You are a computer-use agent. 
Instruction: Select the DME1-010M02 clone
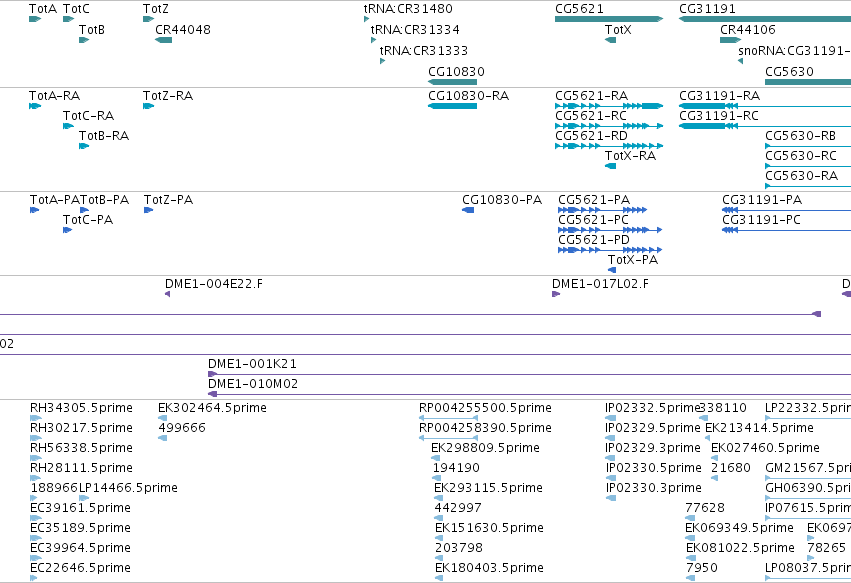pyautogui.click(x=530, y=394)
